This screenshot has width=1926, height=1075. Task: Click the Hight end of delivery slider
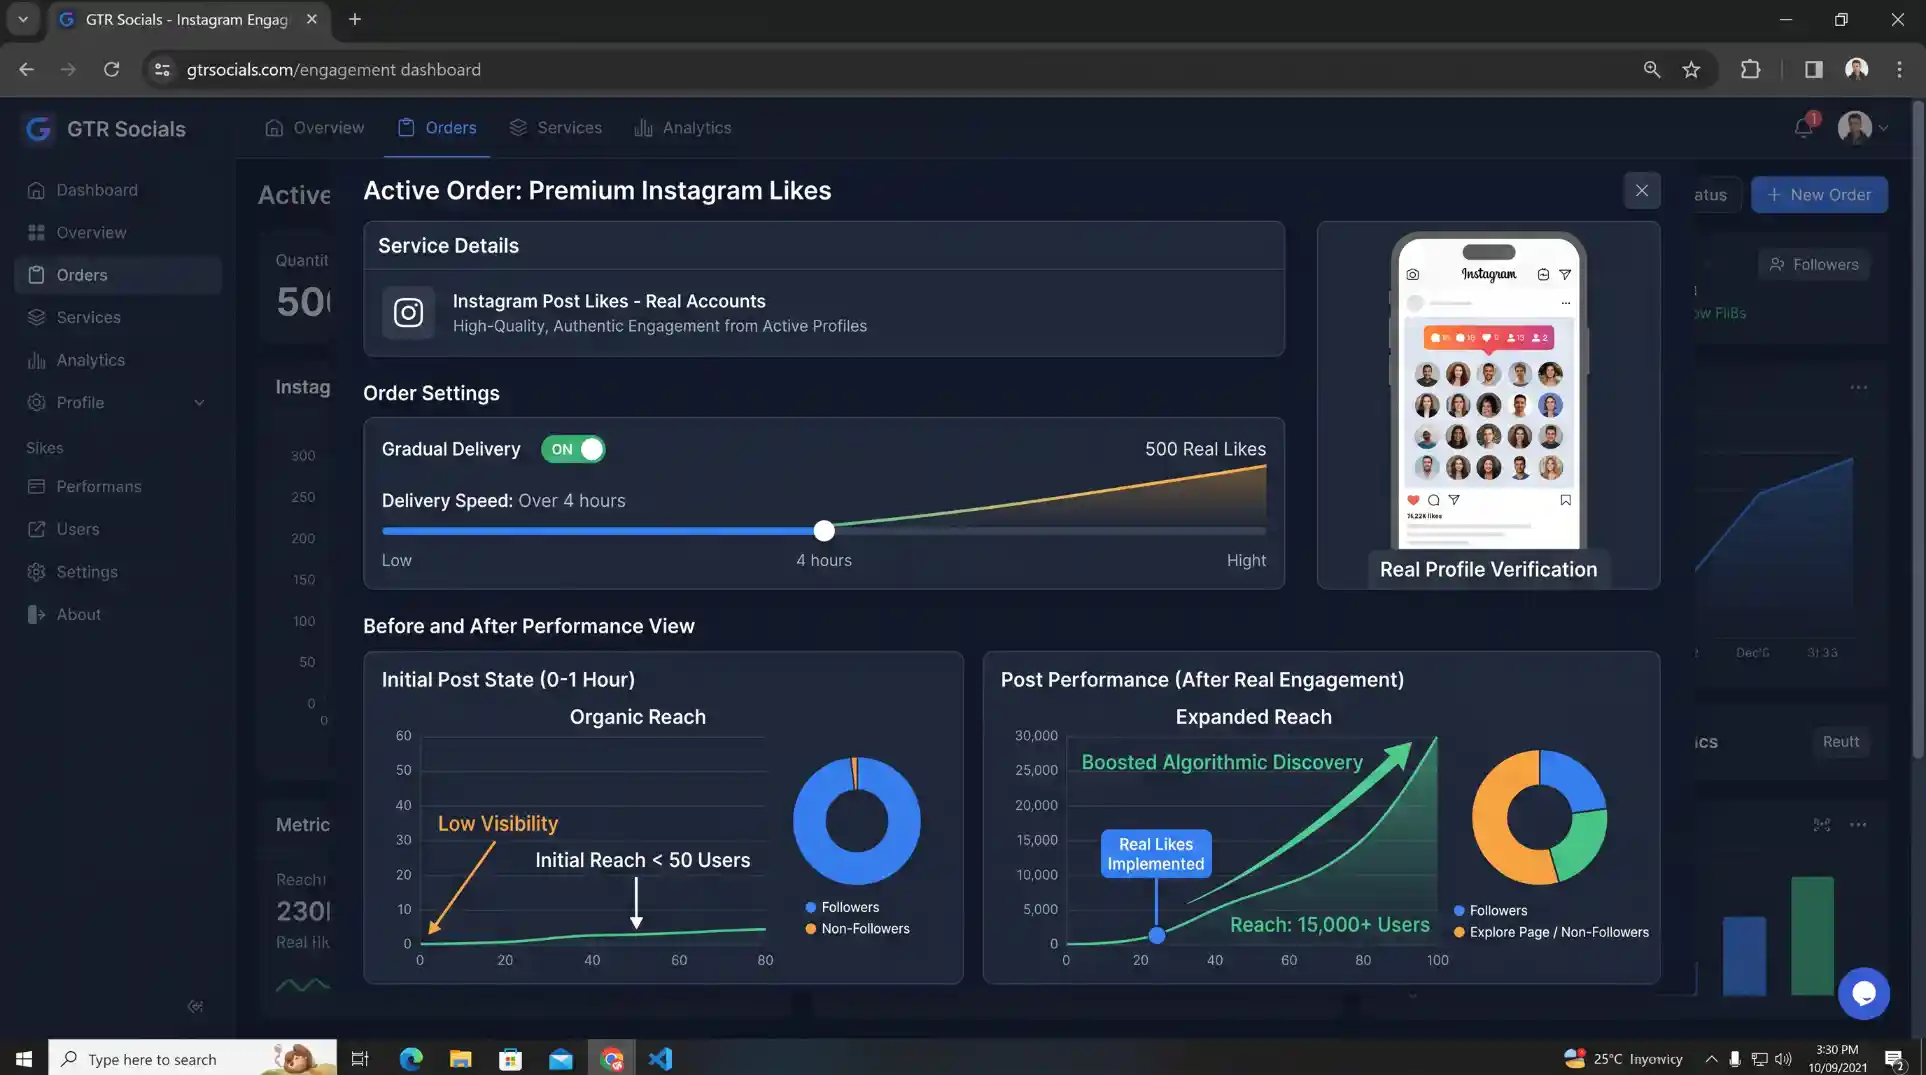click(x=1246, y=560)
